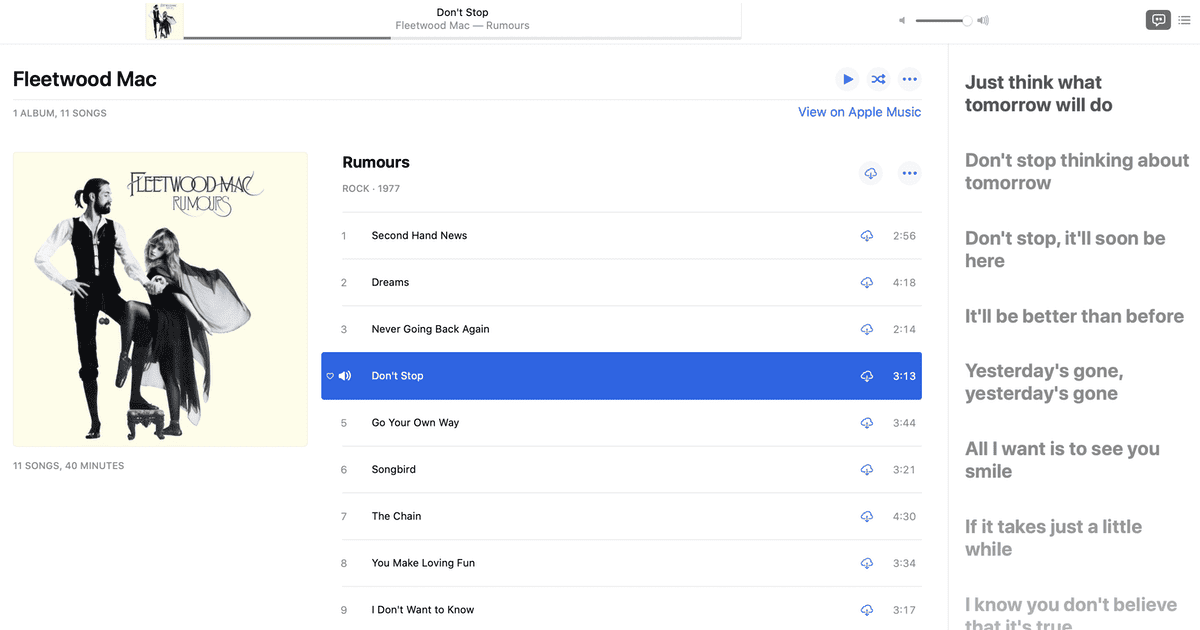The width and height of the screenshot is (1200, 630).
Task: Click the now playing title Don't Stop
Action: click(x=463, y=13)
